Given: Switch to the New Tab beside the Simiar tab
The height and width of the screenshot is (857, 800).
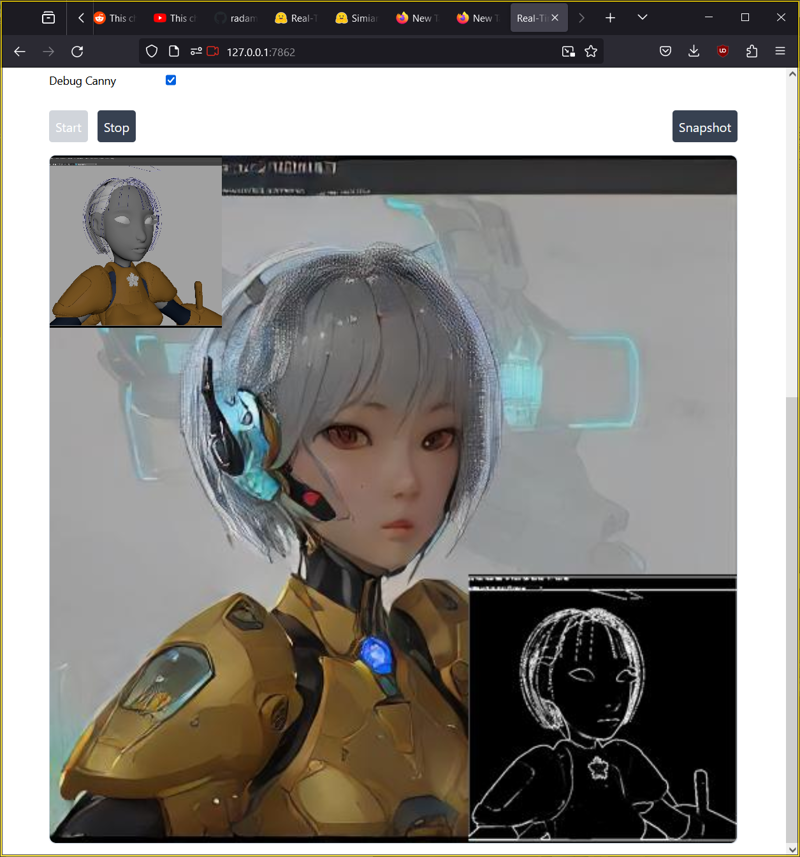Looking at the screenshot, I should pyautogui.click(x=419, y=18).
